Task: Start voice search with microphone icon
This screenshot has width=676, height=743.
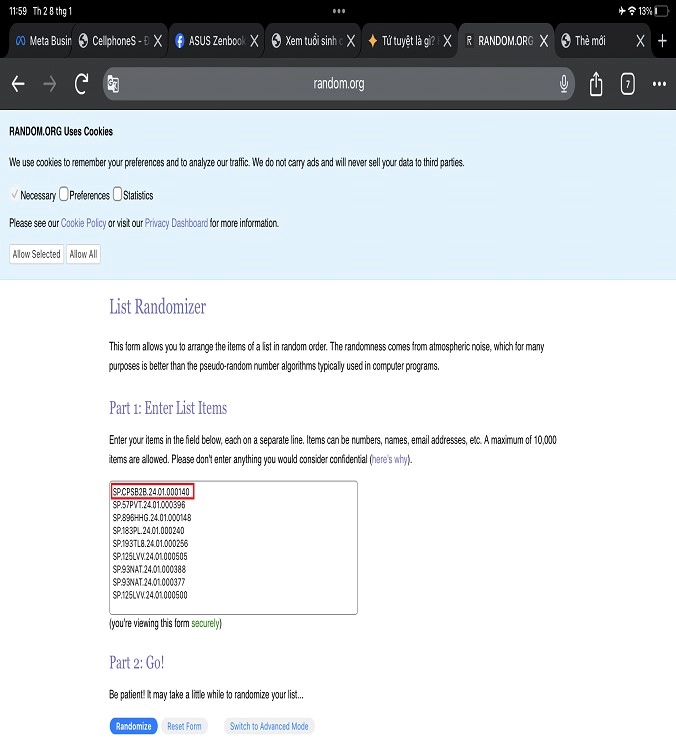Action: pyautogui.click(x=565, y=84)
